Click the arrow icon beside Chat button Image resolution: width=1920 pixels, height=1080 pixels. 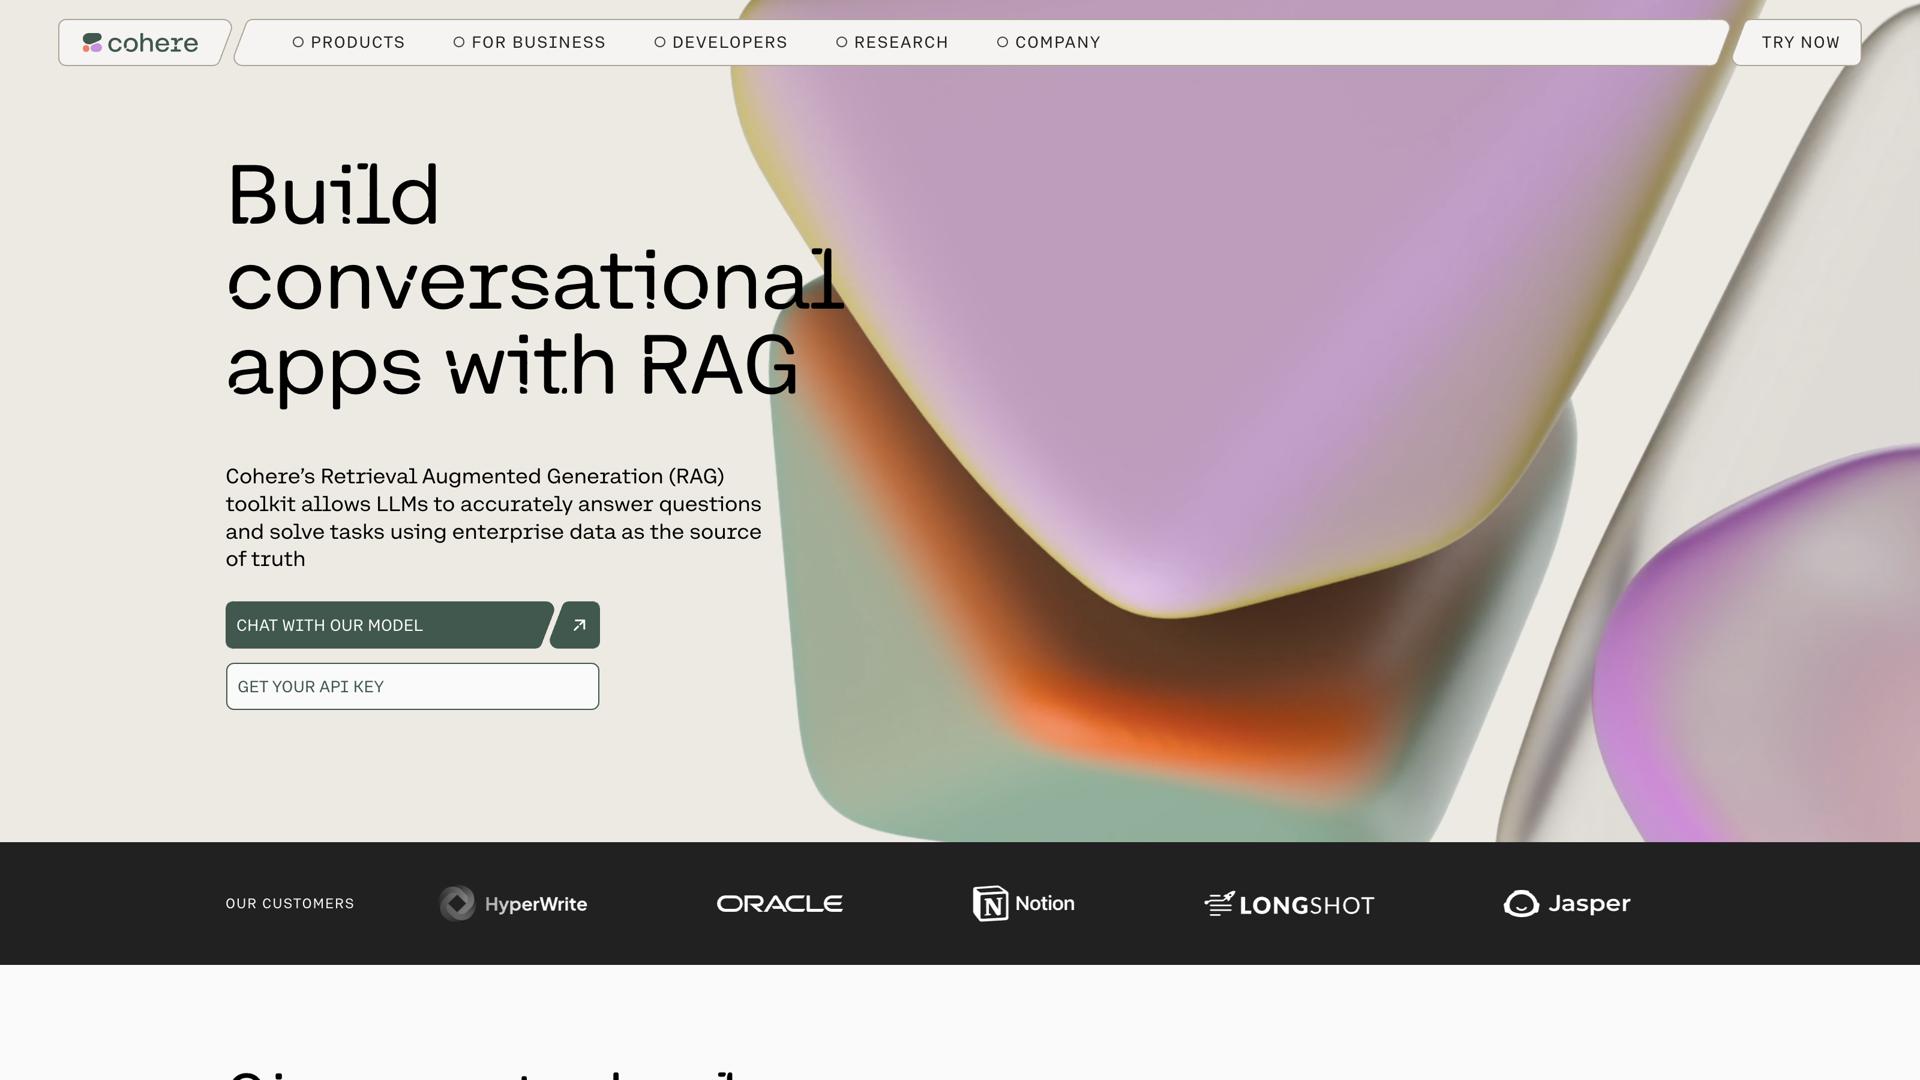[578, 625]
